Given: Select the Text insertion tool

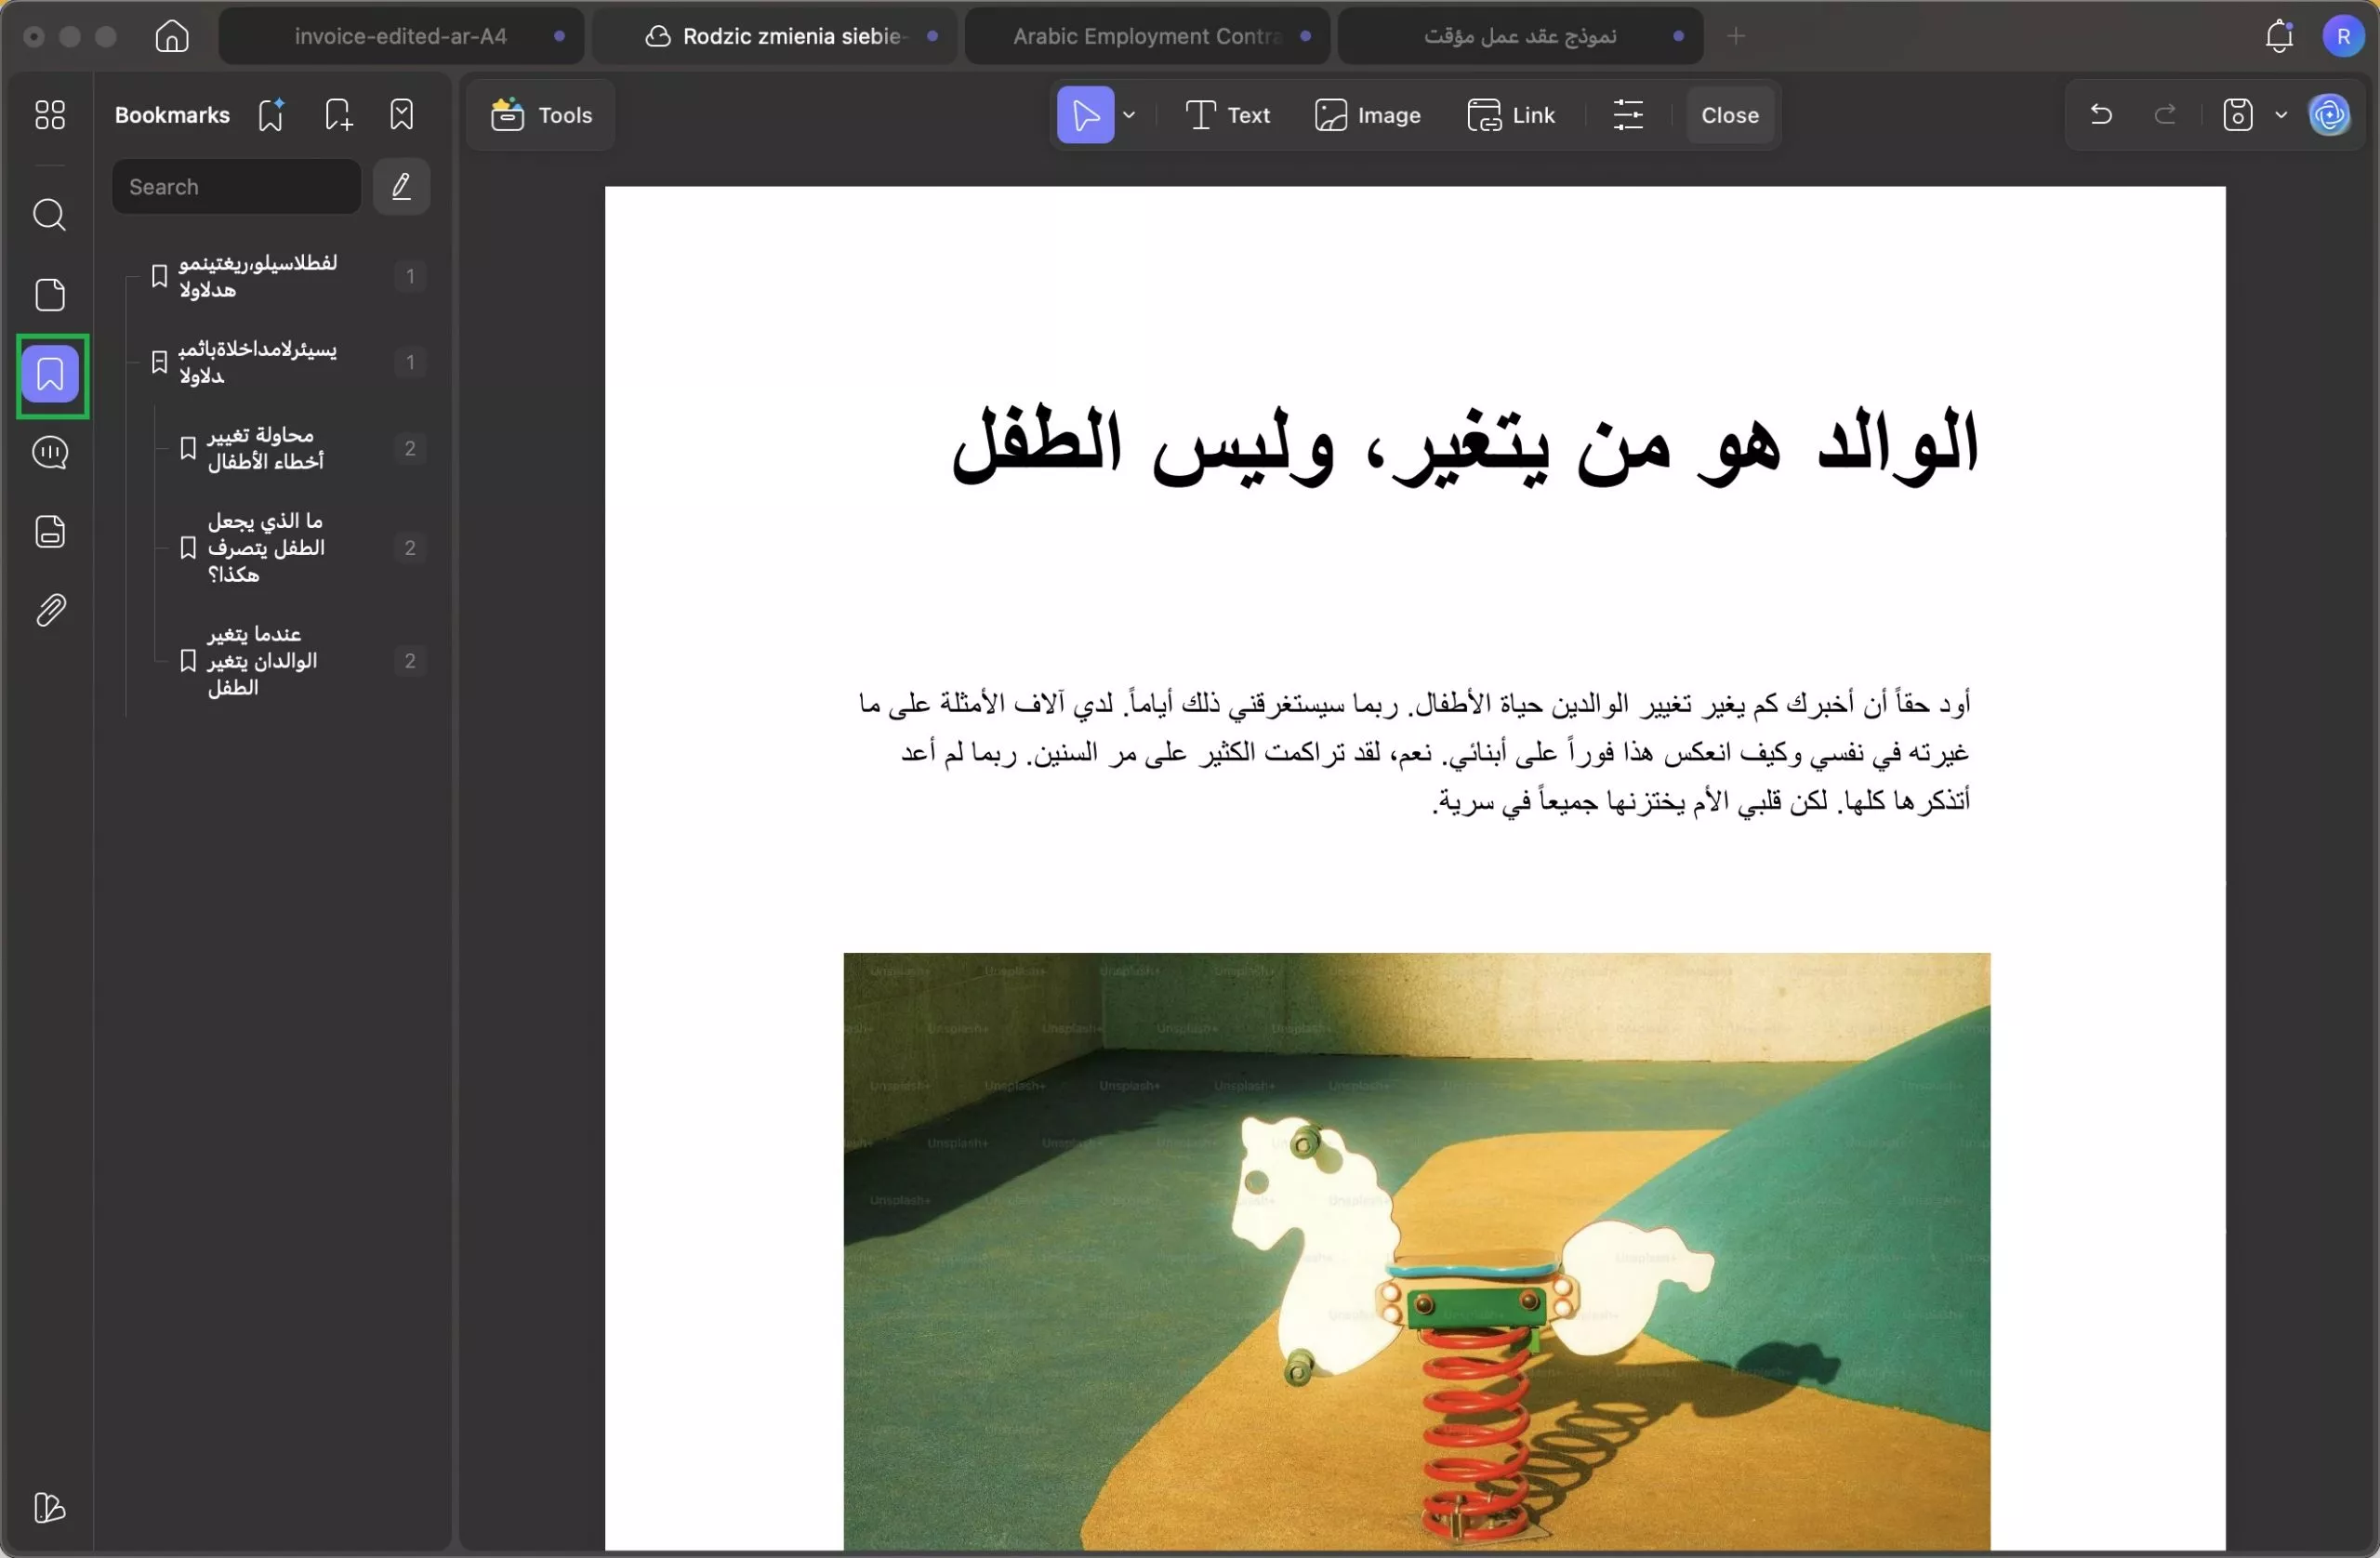Looking at the screenshot, I should pos(1227,115).
